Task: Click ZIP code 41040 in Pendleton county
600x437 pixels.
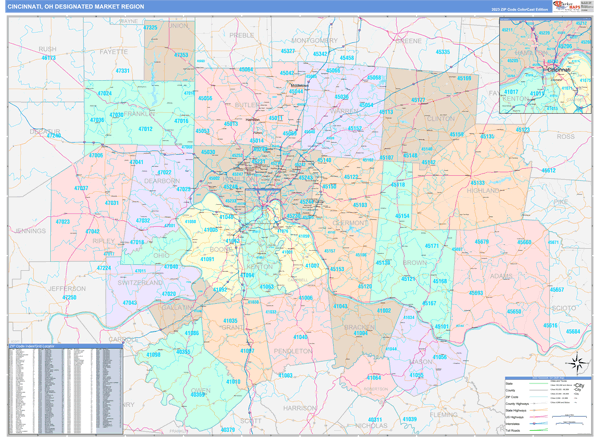Action: click(300, 337)
